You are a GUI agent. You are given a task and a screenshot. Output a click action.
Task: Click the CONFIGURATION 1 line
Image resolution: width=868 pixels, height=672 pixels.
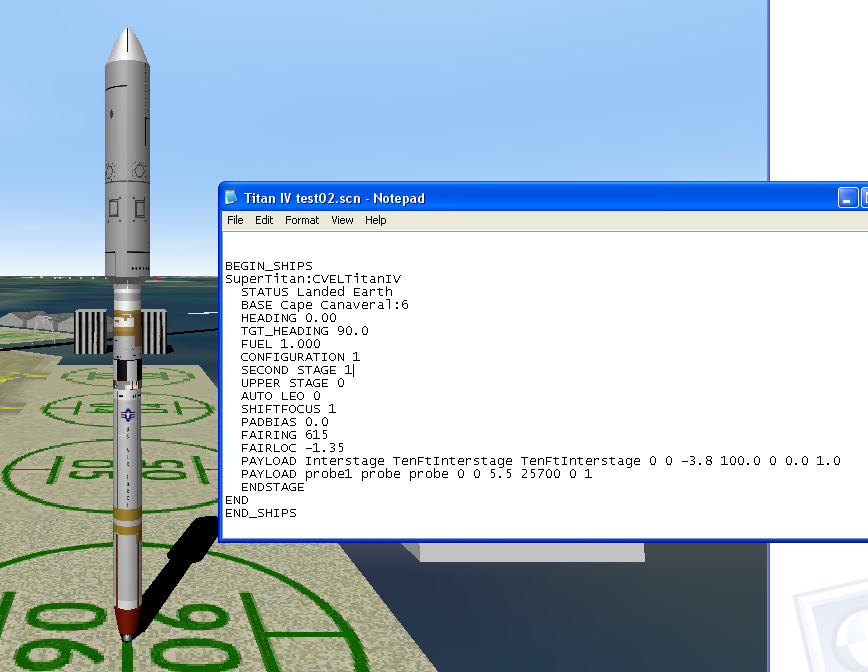300,357
